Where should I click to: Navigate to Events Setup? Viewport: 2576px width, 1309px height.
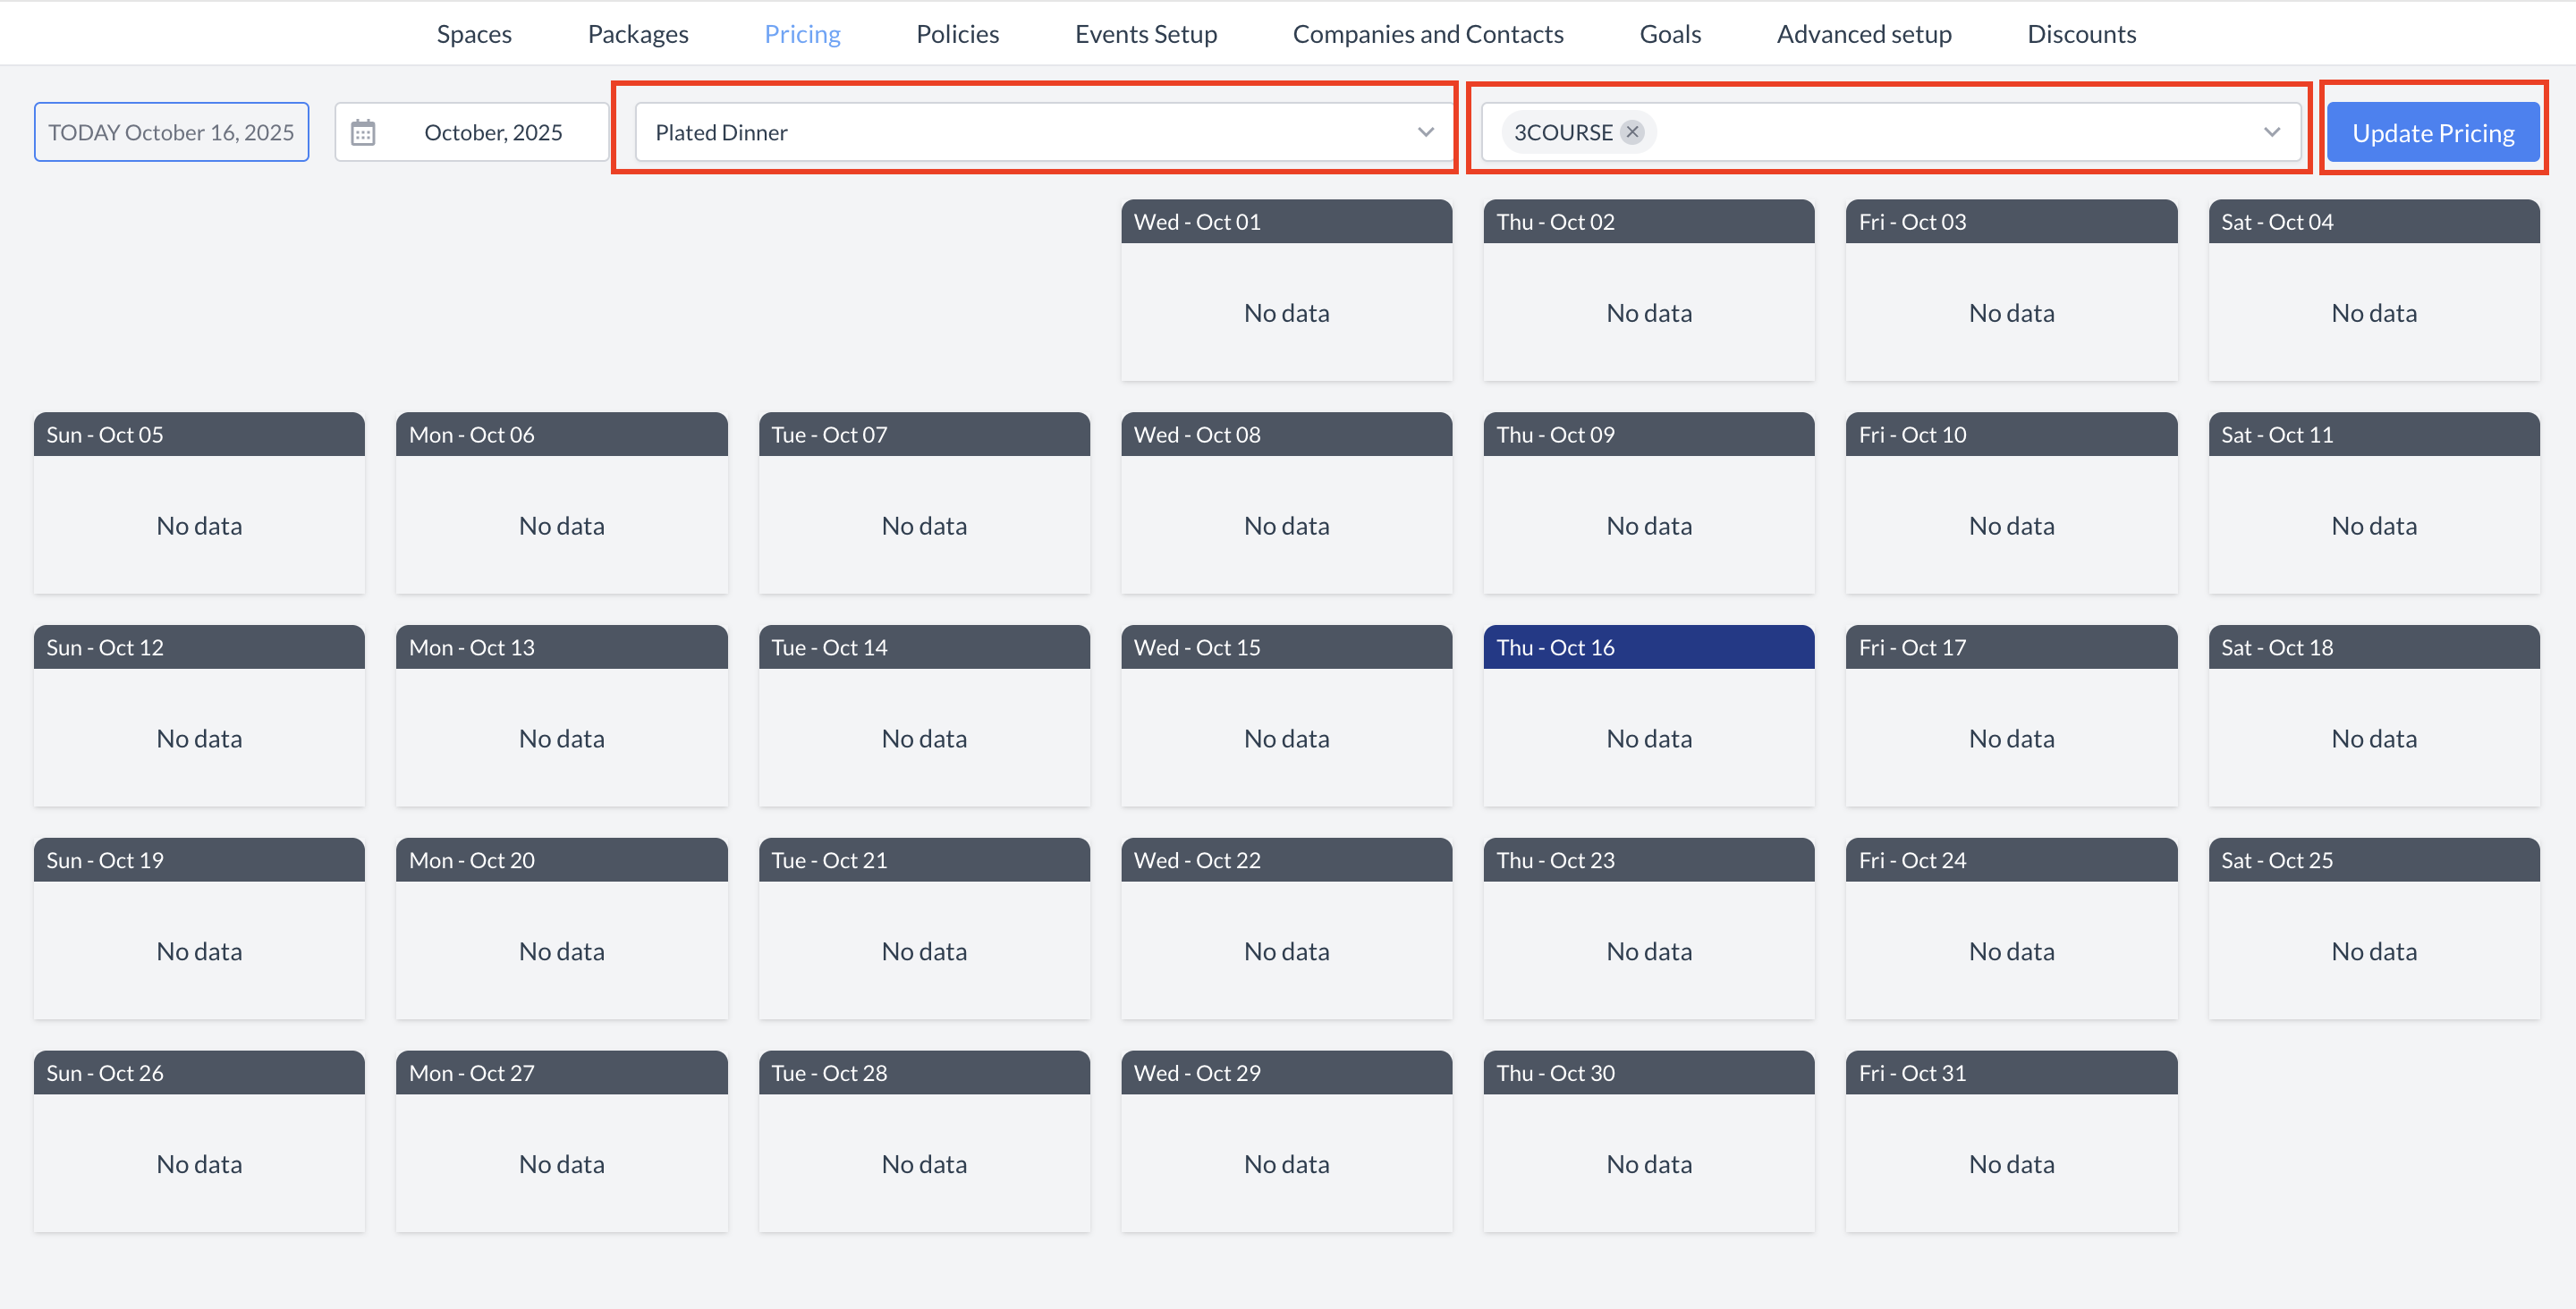[x=1146, y=33]
